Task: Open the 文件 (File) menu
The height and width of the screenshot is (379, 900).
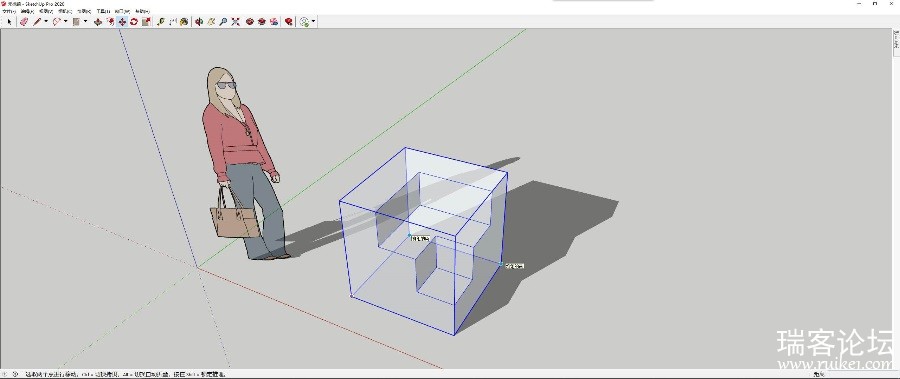Action: pyautogui.click(x=9, y=11)
